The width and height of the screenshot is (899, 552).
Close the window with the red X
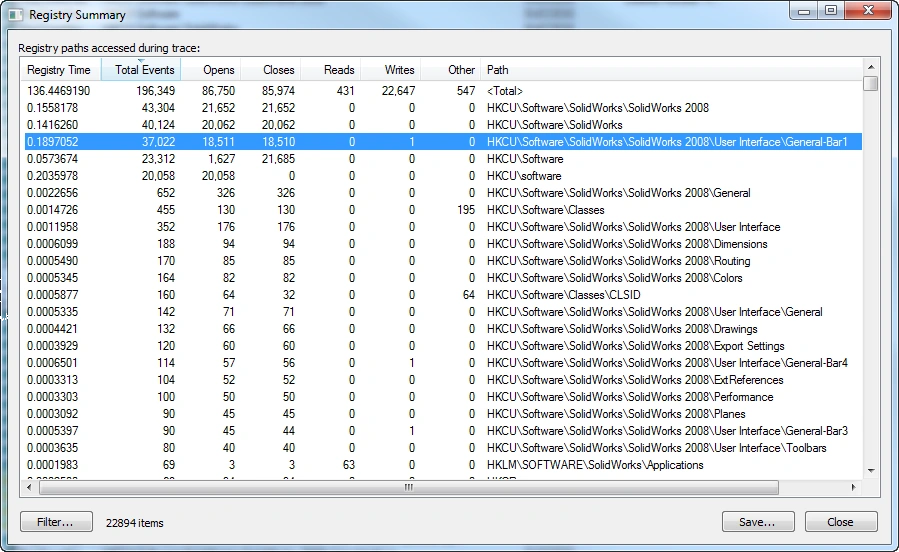click(868, 11)
